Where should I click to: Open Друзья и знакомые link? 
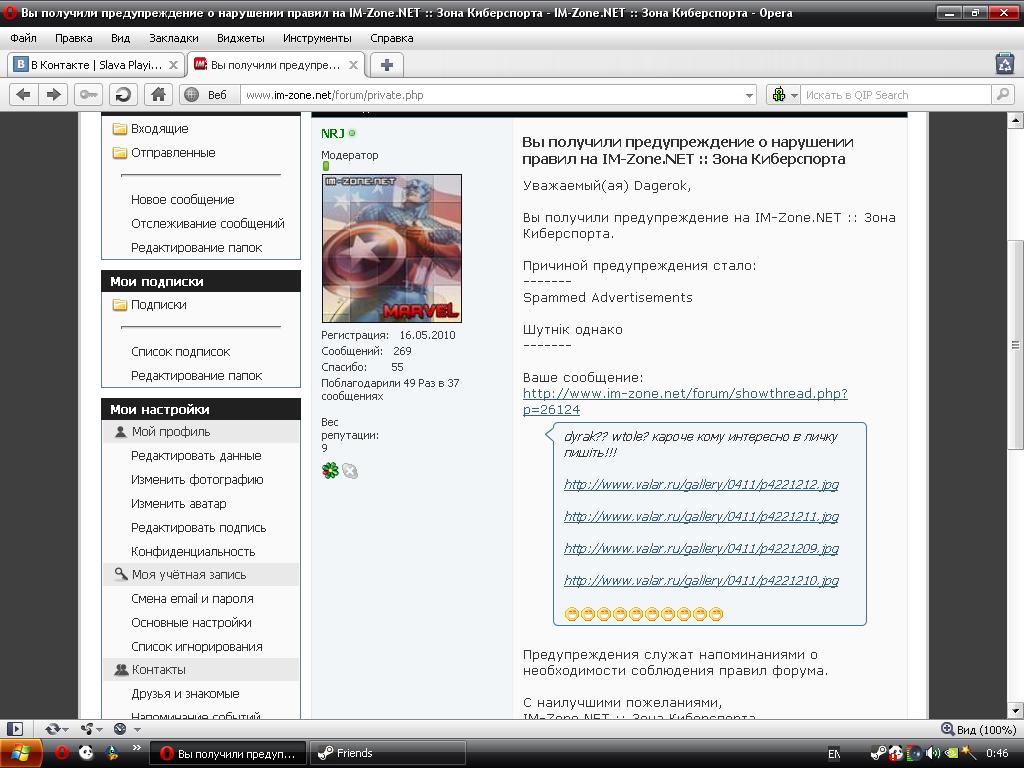[x=185, y=694]
